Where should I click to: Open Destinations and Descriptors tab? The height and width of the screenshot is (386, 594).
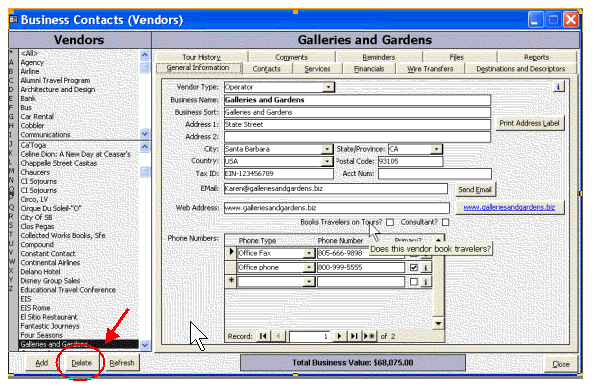coord(521,69)
